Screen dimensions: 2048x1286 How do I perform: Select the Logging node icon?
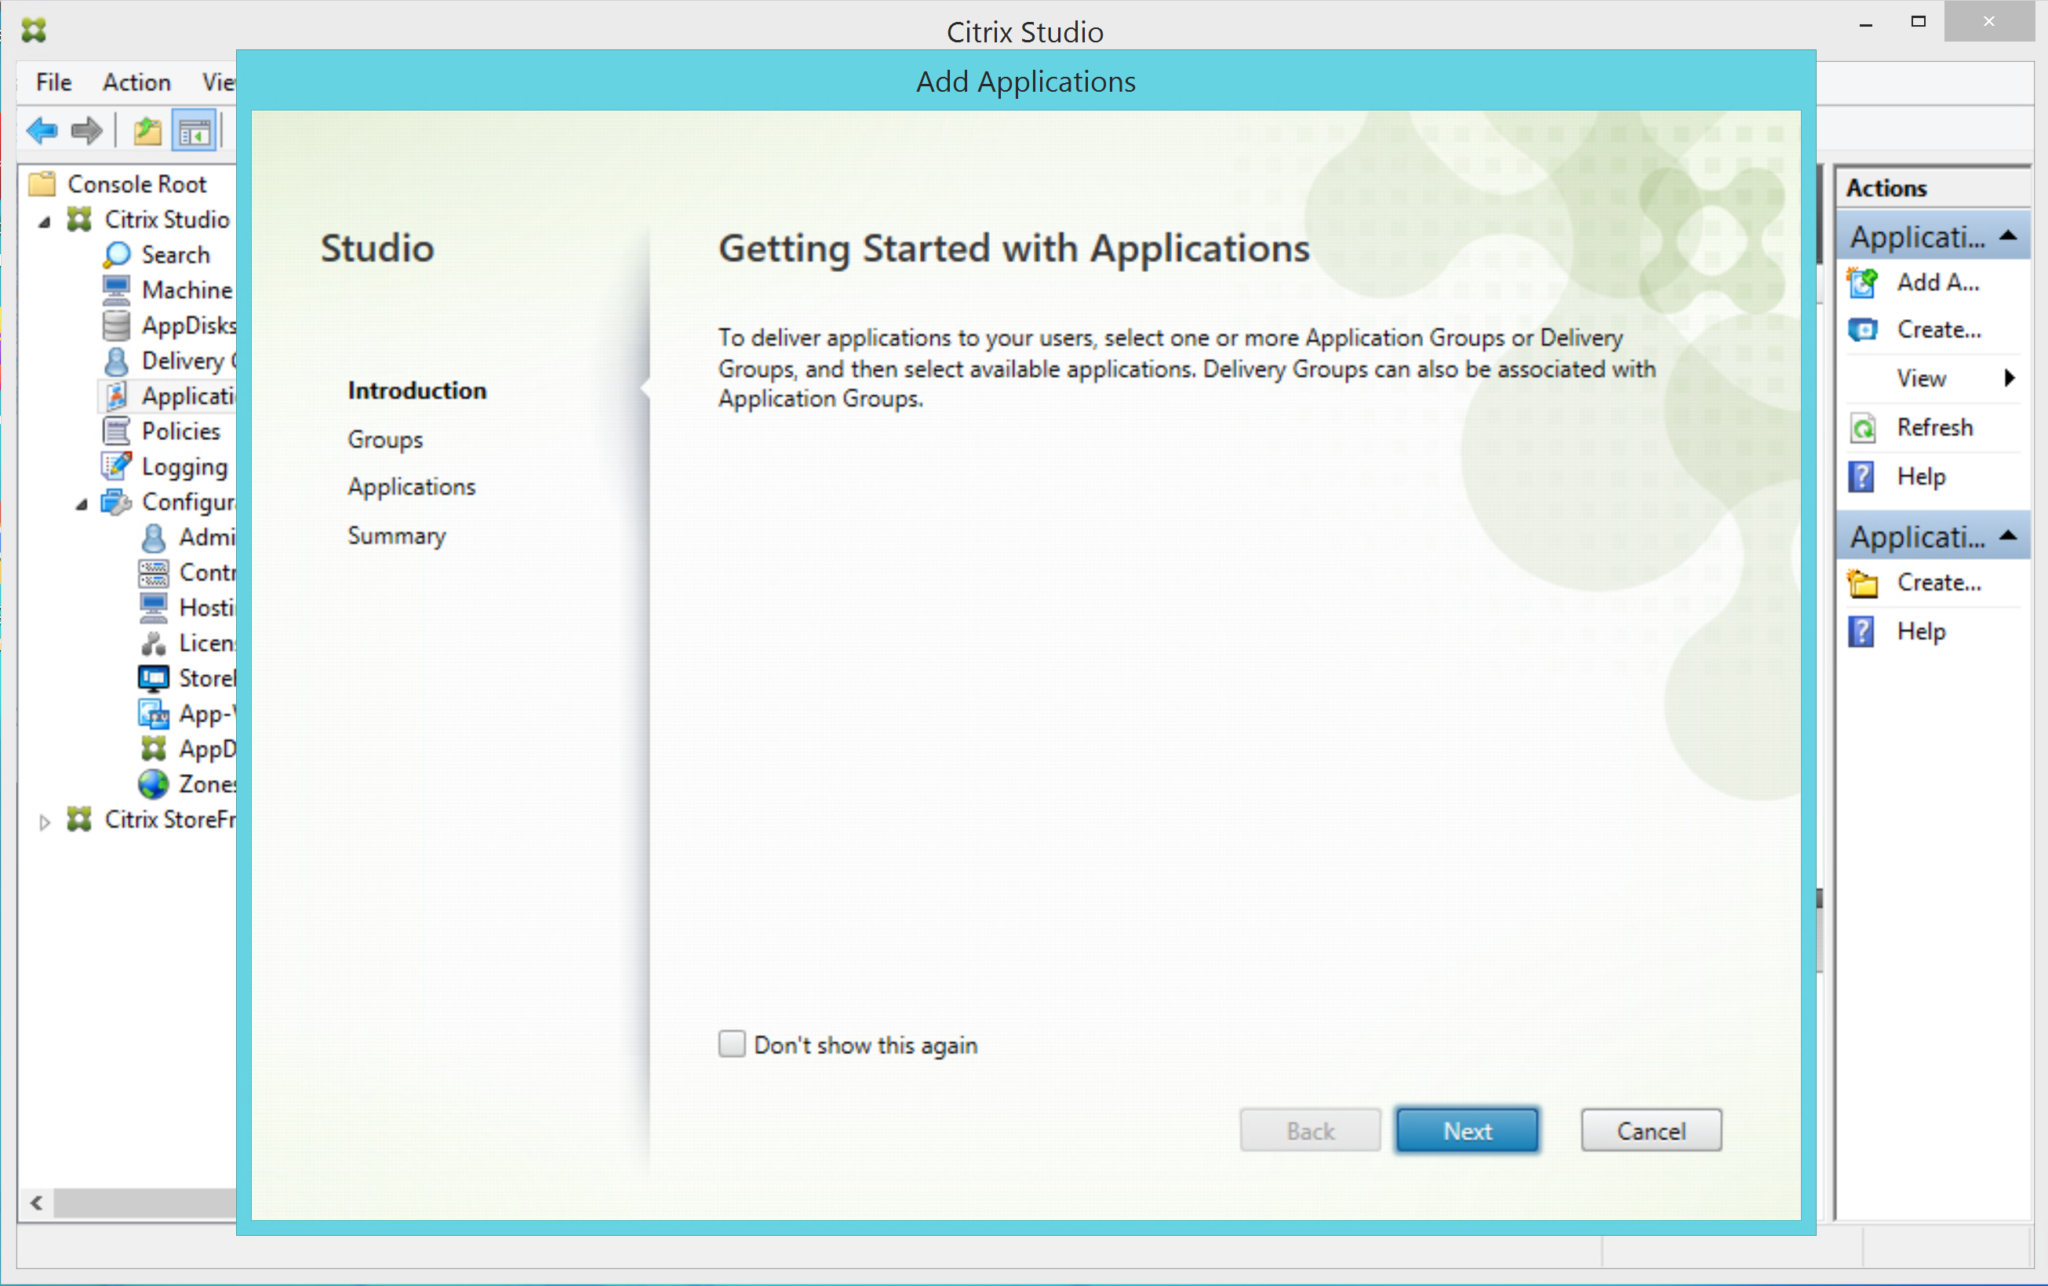click(117, 466)
